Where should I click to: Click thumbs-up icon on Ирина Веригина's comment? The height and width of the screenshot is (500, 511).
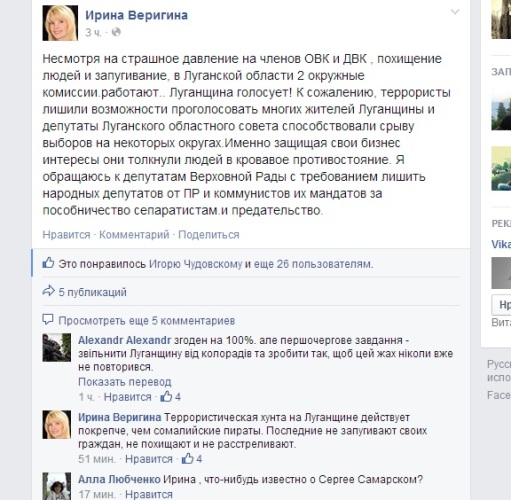[187, 458]
